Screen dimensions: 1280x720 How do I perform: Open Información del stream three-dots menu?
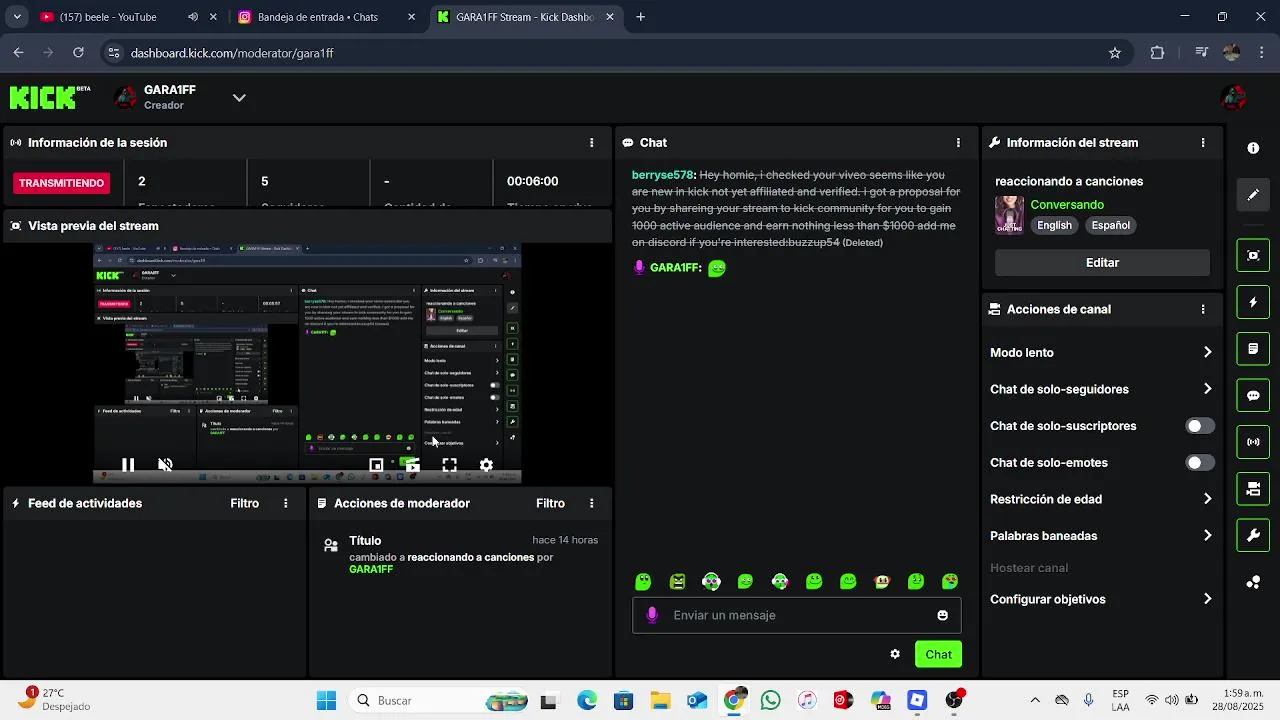point(1203,143)
